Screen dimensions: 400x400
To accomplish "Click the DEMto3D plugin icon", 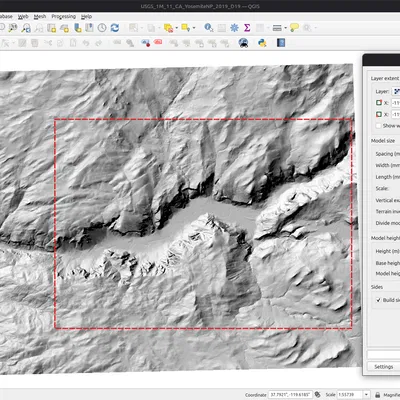I will click(x=244, y=43).
